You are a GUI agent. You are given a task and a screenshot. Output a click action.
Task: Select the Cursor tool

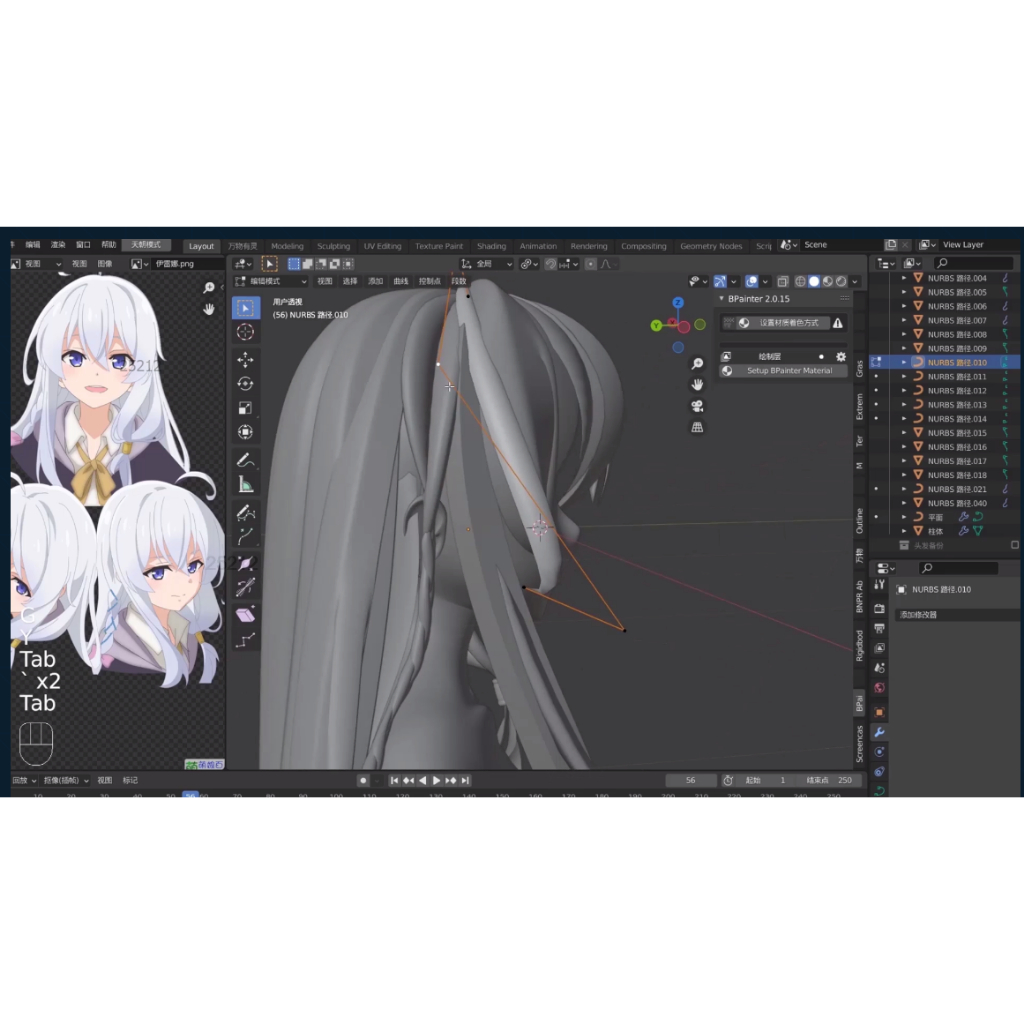pos(246,332)
